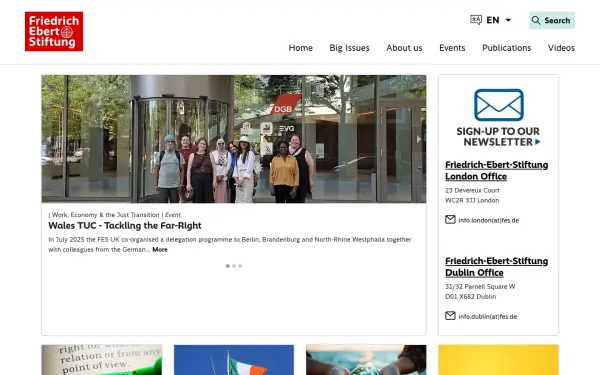The width and height of the screenshot is (600, 375).
Task: Click the 'D01 X682 Dublin' text
Action: tap(470, 297)
